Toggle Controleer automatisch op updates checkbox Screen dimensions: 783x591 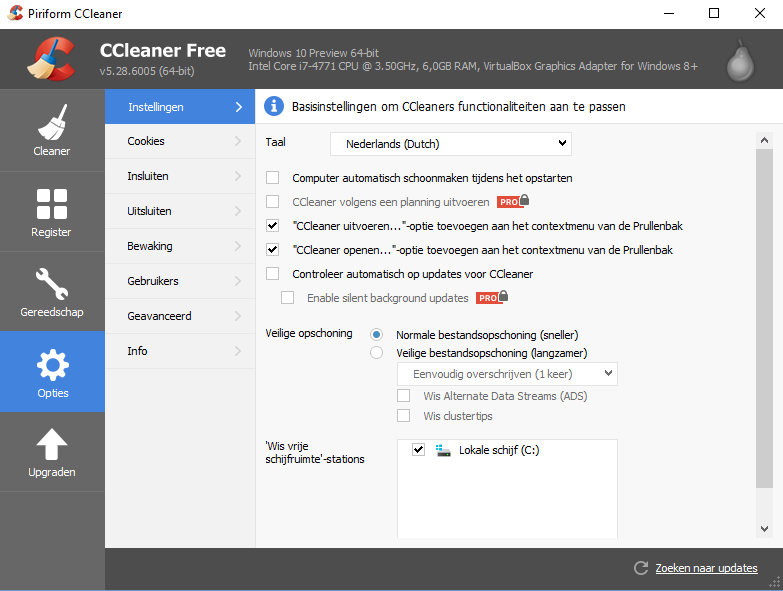tap(273, 274)
